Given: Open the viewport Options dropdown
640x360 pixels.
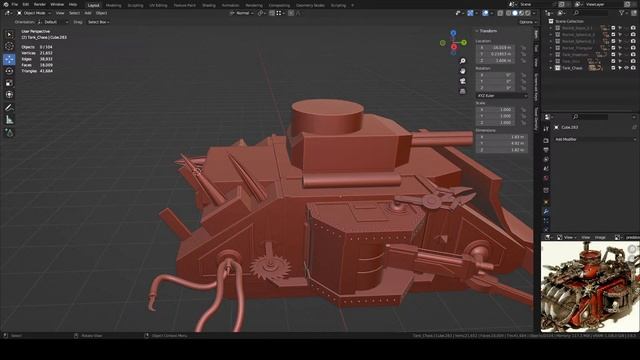Looking at the screenshot, I should point(528,22).
